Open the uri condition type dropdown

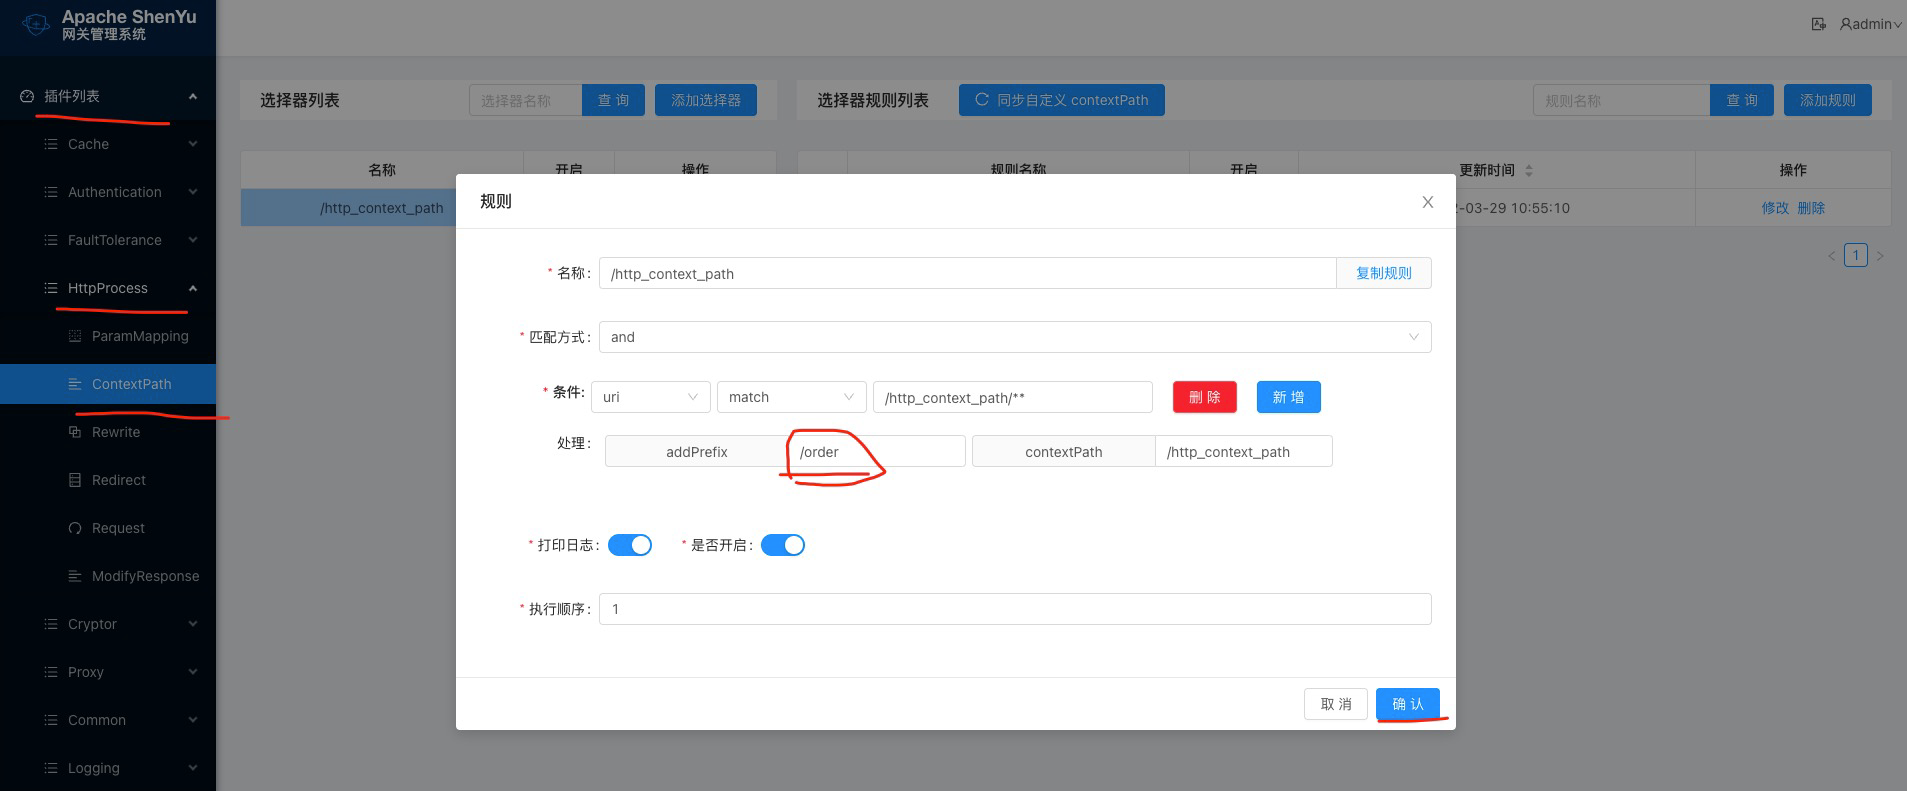[x=650, y=397]
